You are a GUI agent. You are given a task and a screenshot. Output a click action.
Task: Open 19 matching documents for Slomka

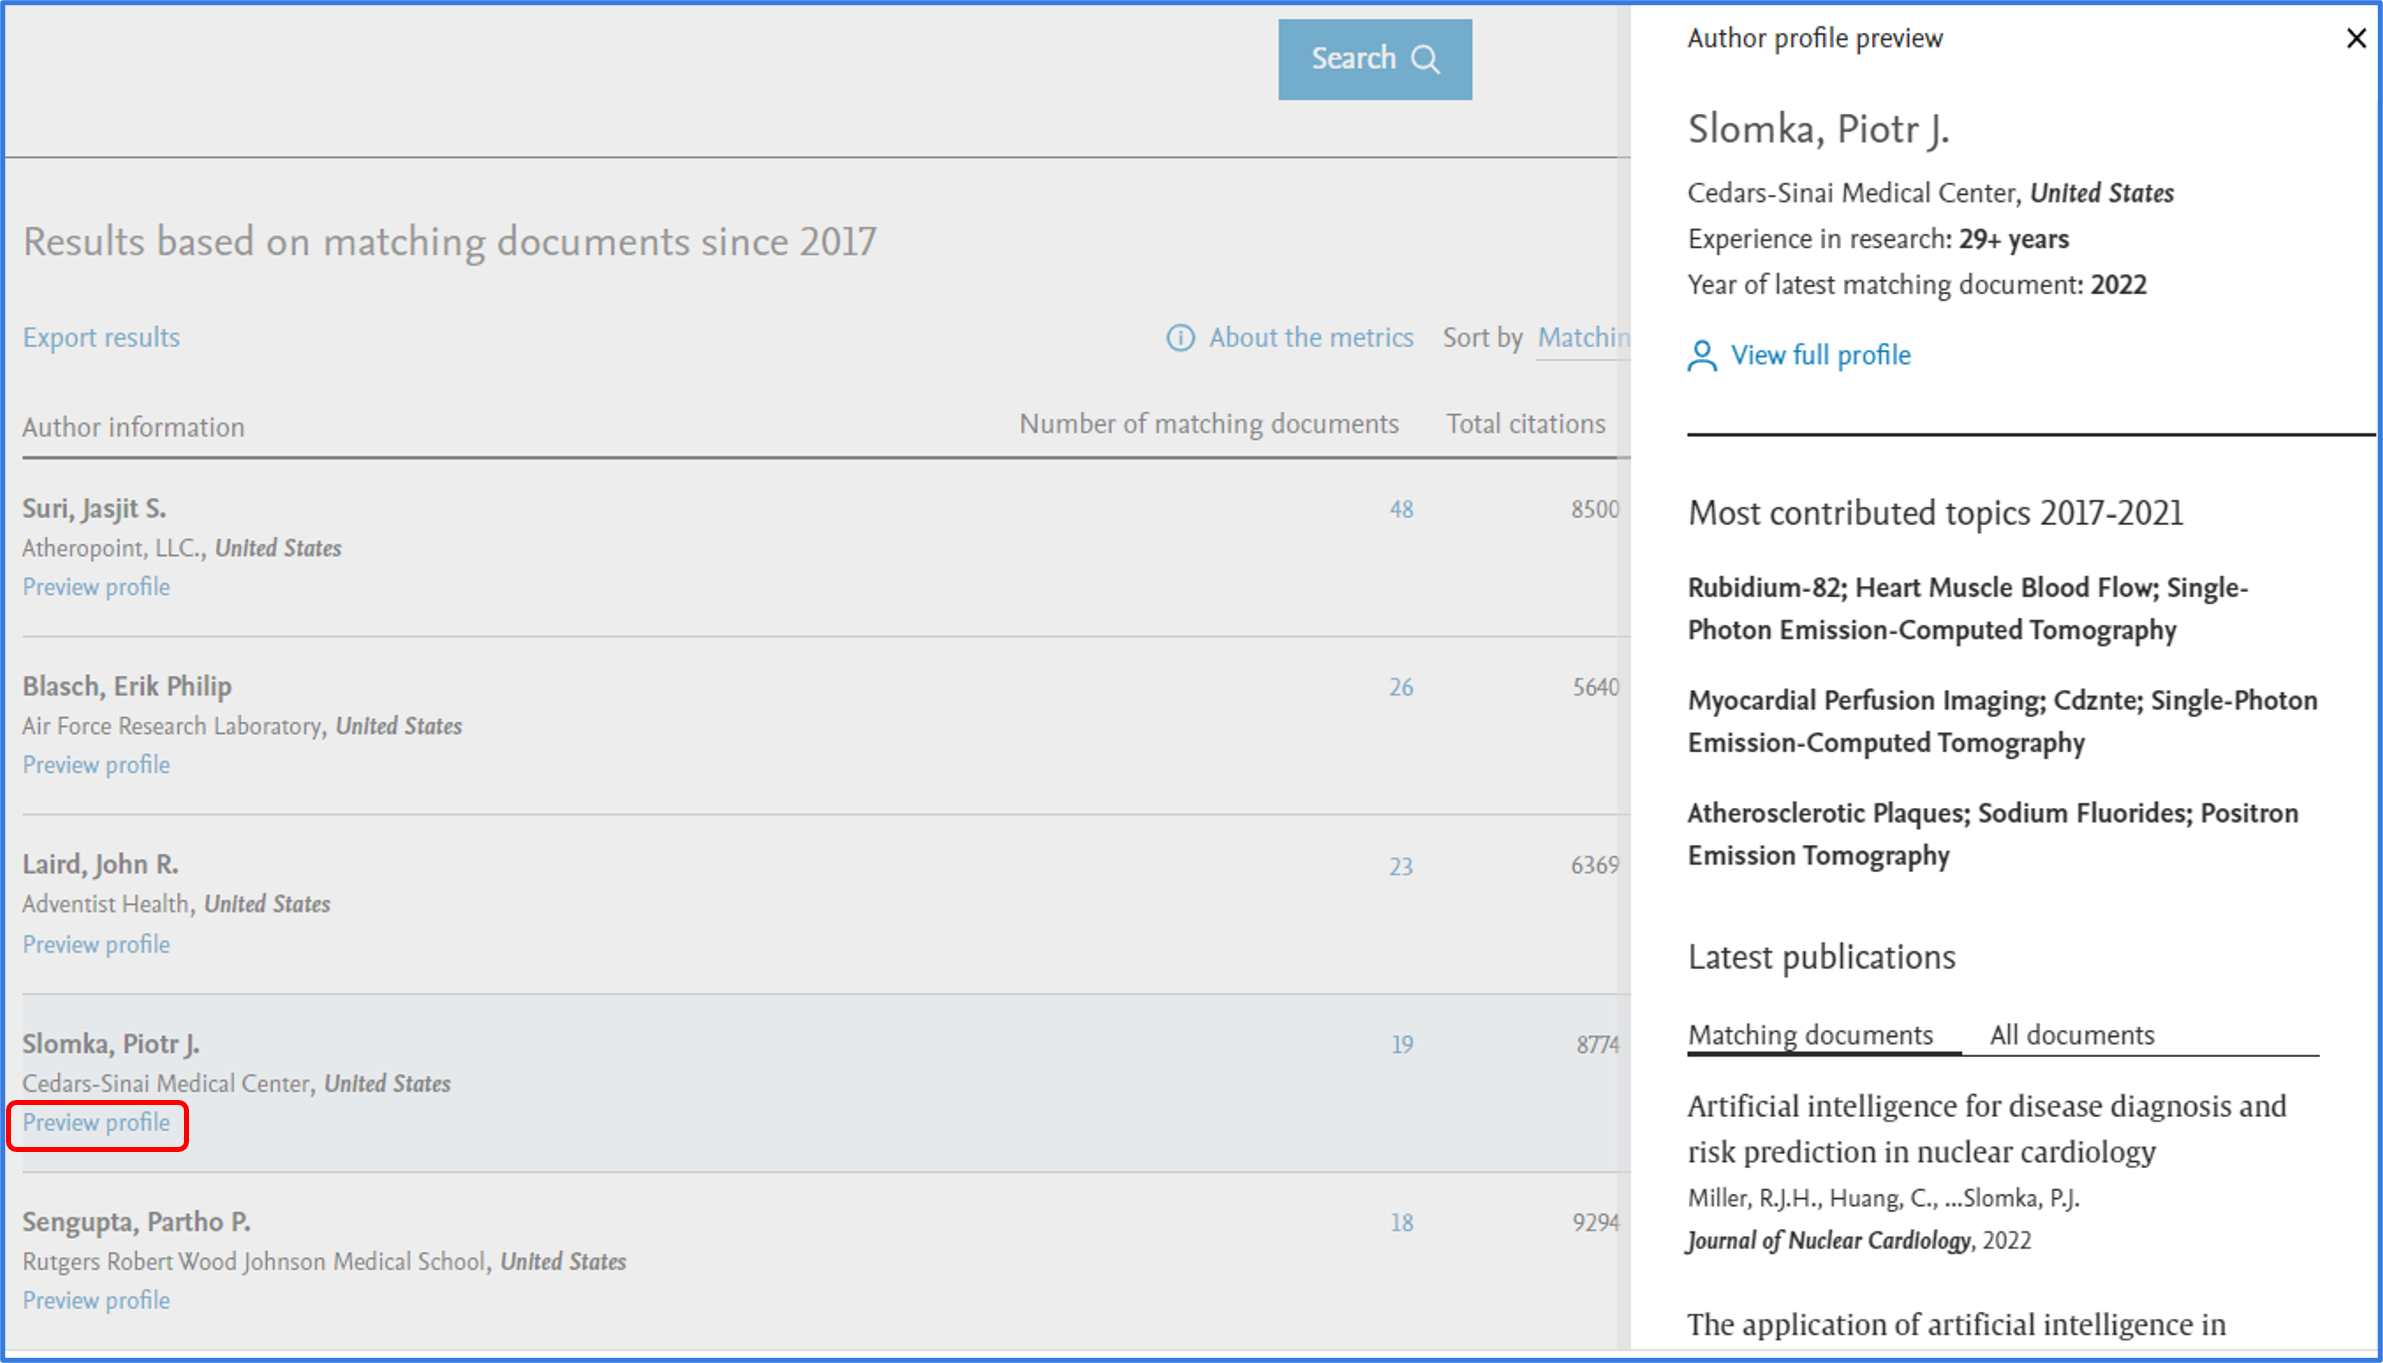tap(1402, 1045)
